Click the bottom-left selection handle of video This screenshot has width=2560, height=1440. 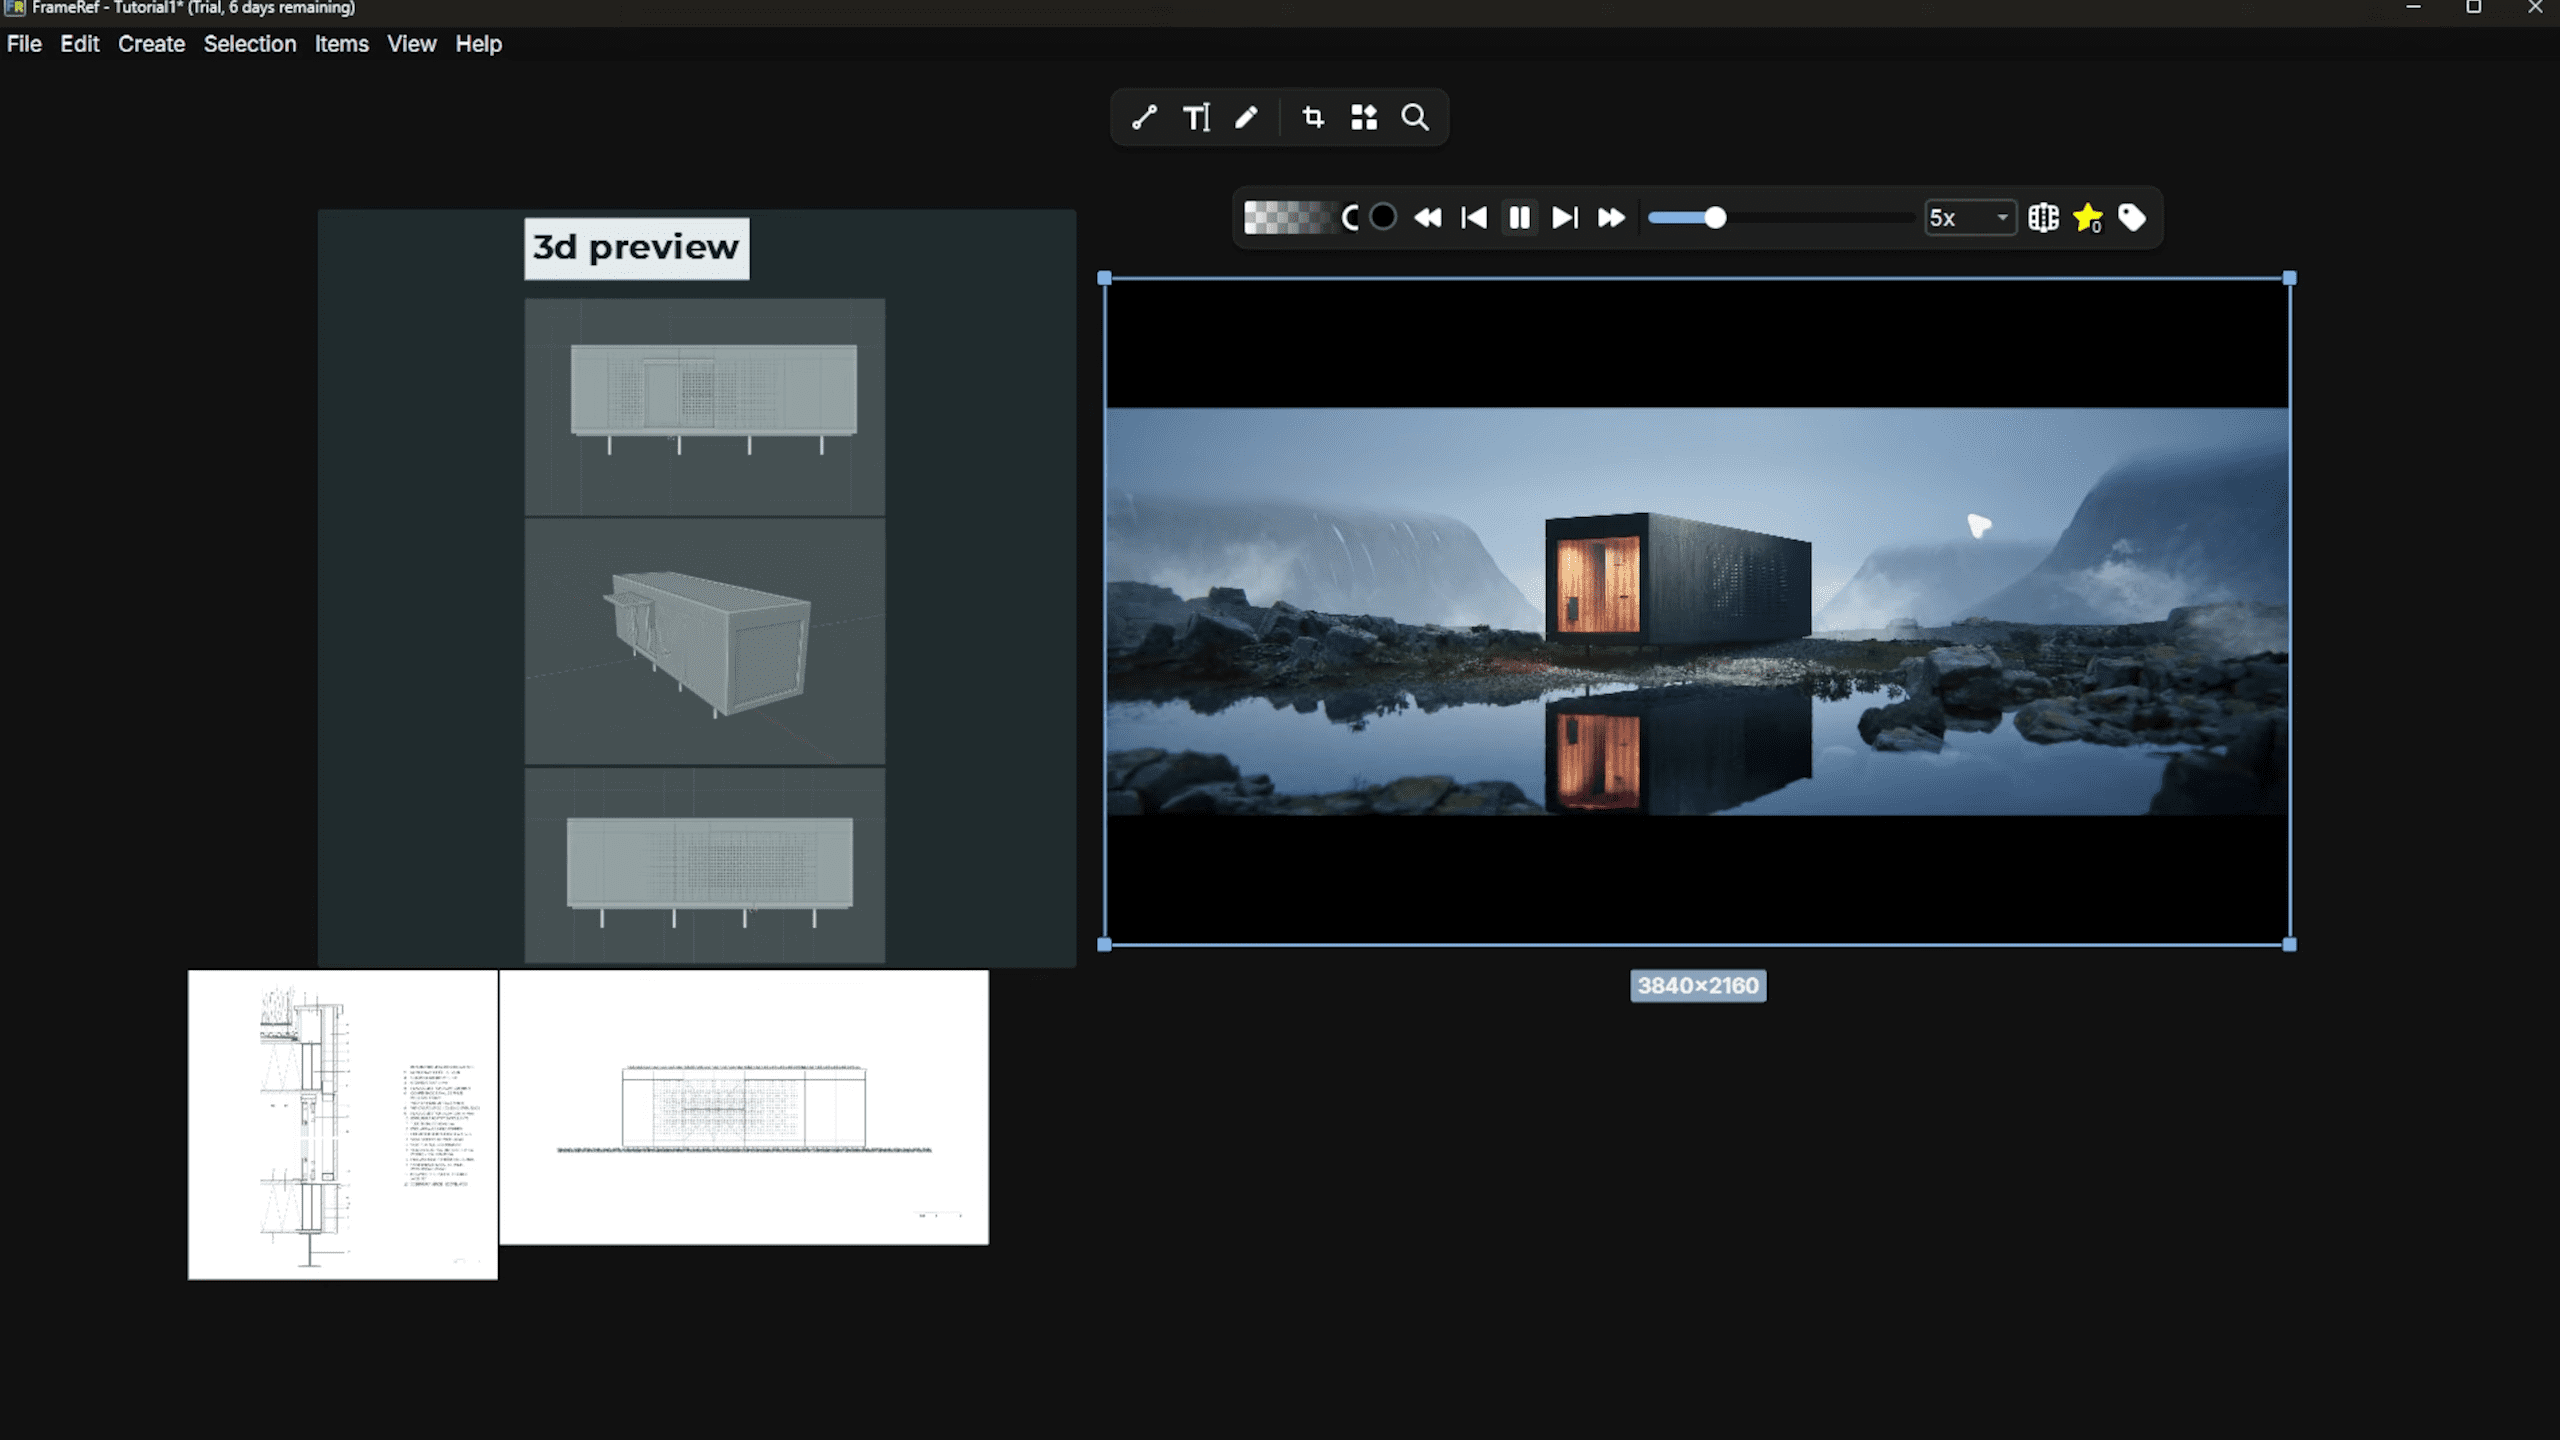point(1105,944)
